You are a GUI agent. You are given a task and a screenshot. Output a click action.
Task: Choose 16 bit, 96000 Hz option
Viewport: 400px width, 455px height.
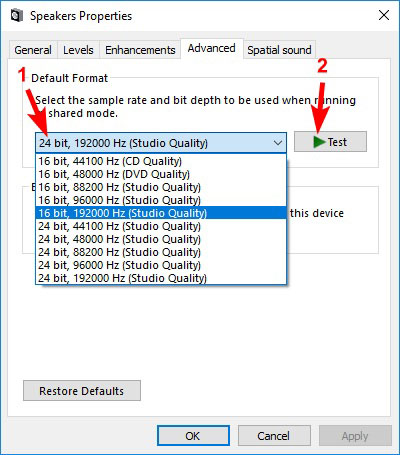coord(161,200)
